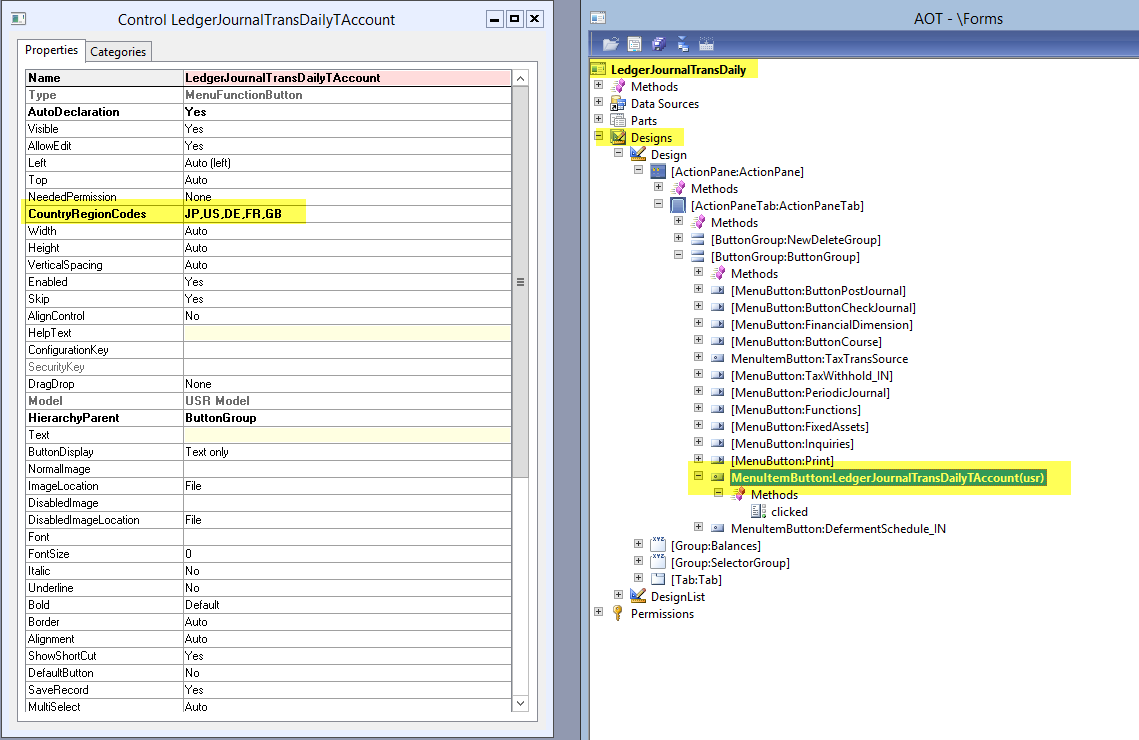Open the clicked method
Viewport: 1139px width, 740px height.
[x=789, y=511]
